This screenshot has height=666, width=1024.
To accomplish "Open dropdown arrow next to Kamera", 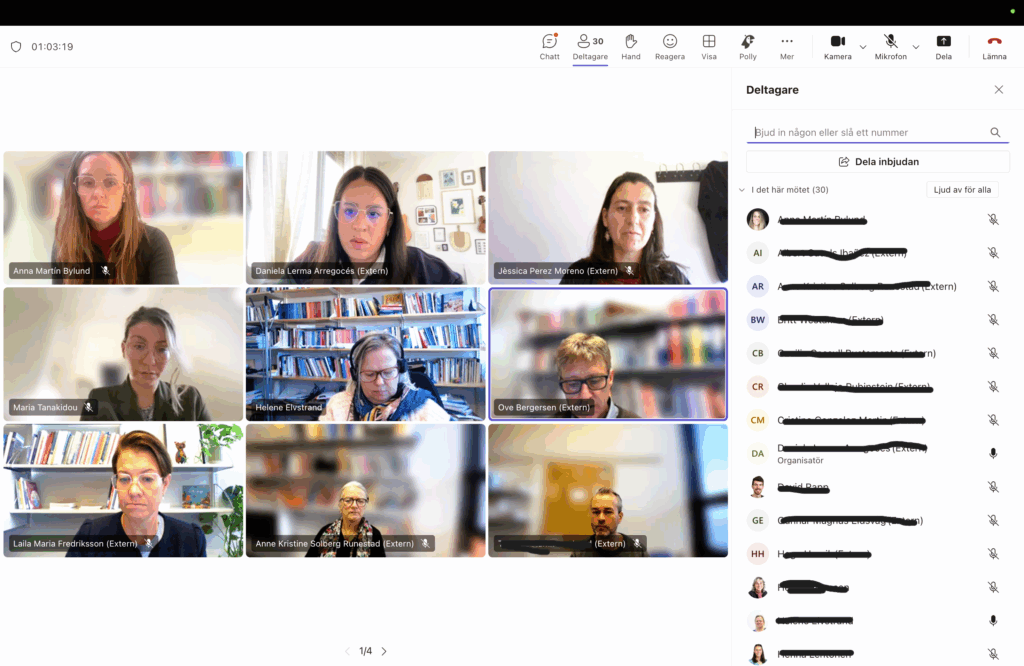I will [x=863, y=47].
